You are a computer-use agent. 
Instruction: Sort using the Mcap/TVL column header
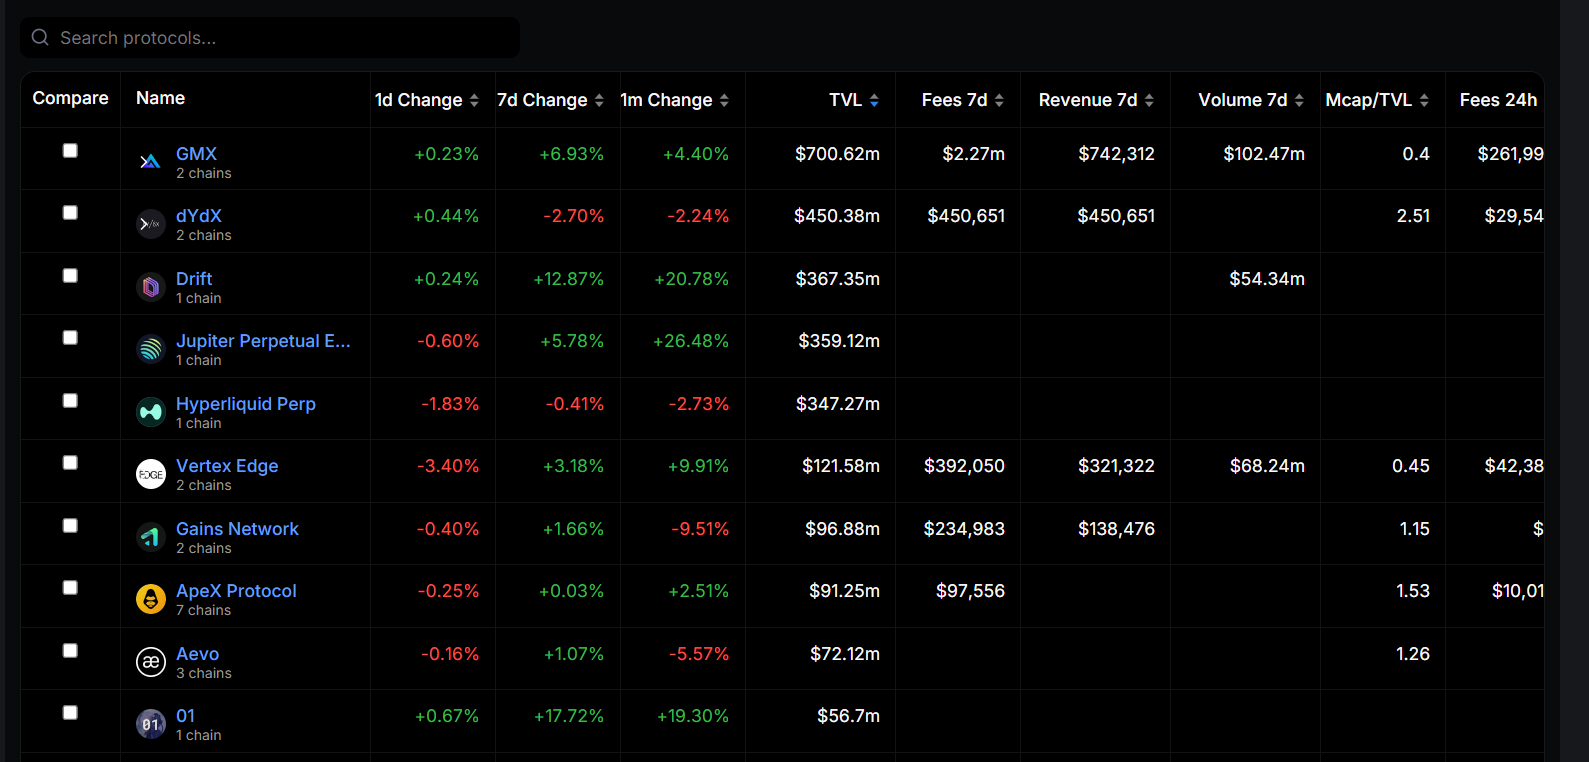[1377, 100]
